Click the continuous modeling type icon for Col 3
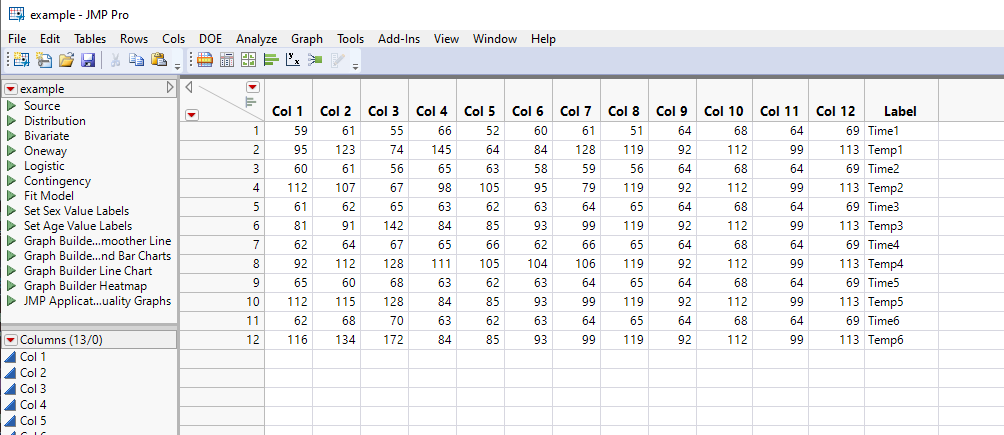Viewport: 1004px width, 435px height. pyautogui.click(x=10, y=389)
